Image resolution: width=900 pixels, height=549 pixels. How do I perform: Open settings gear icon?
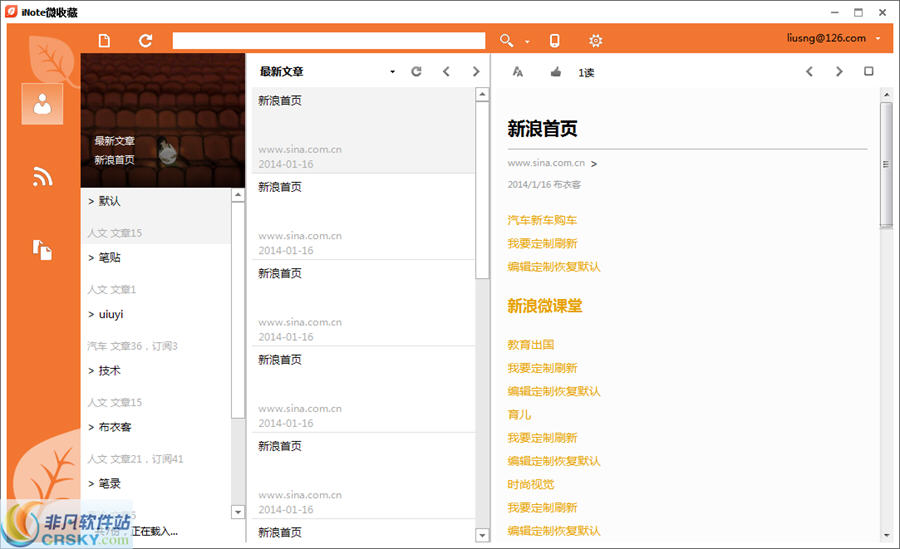click(596, 40)
